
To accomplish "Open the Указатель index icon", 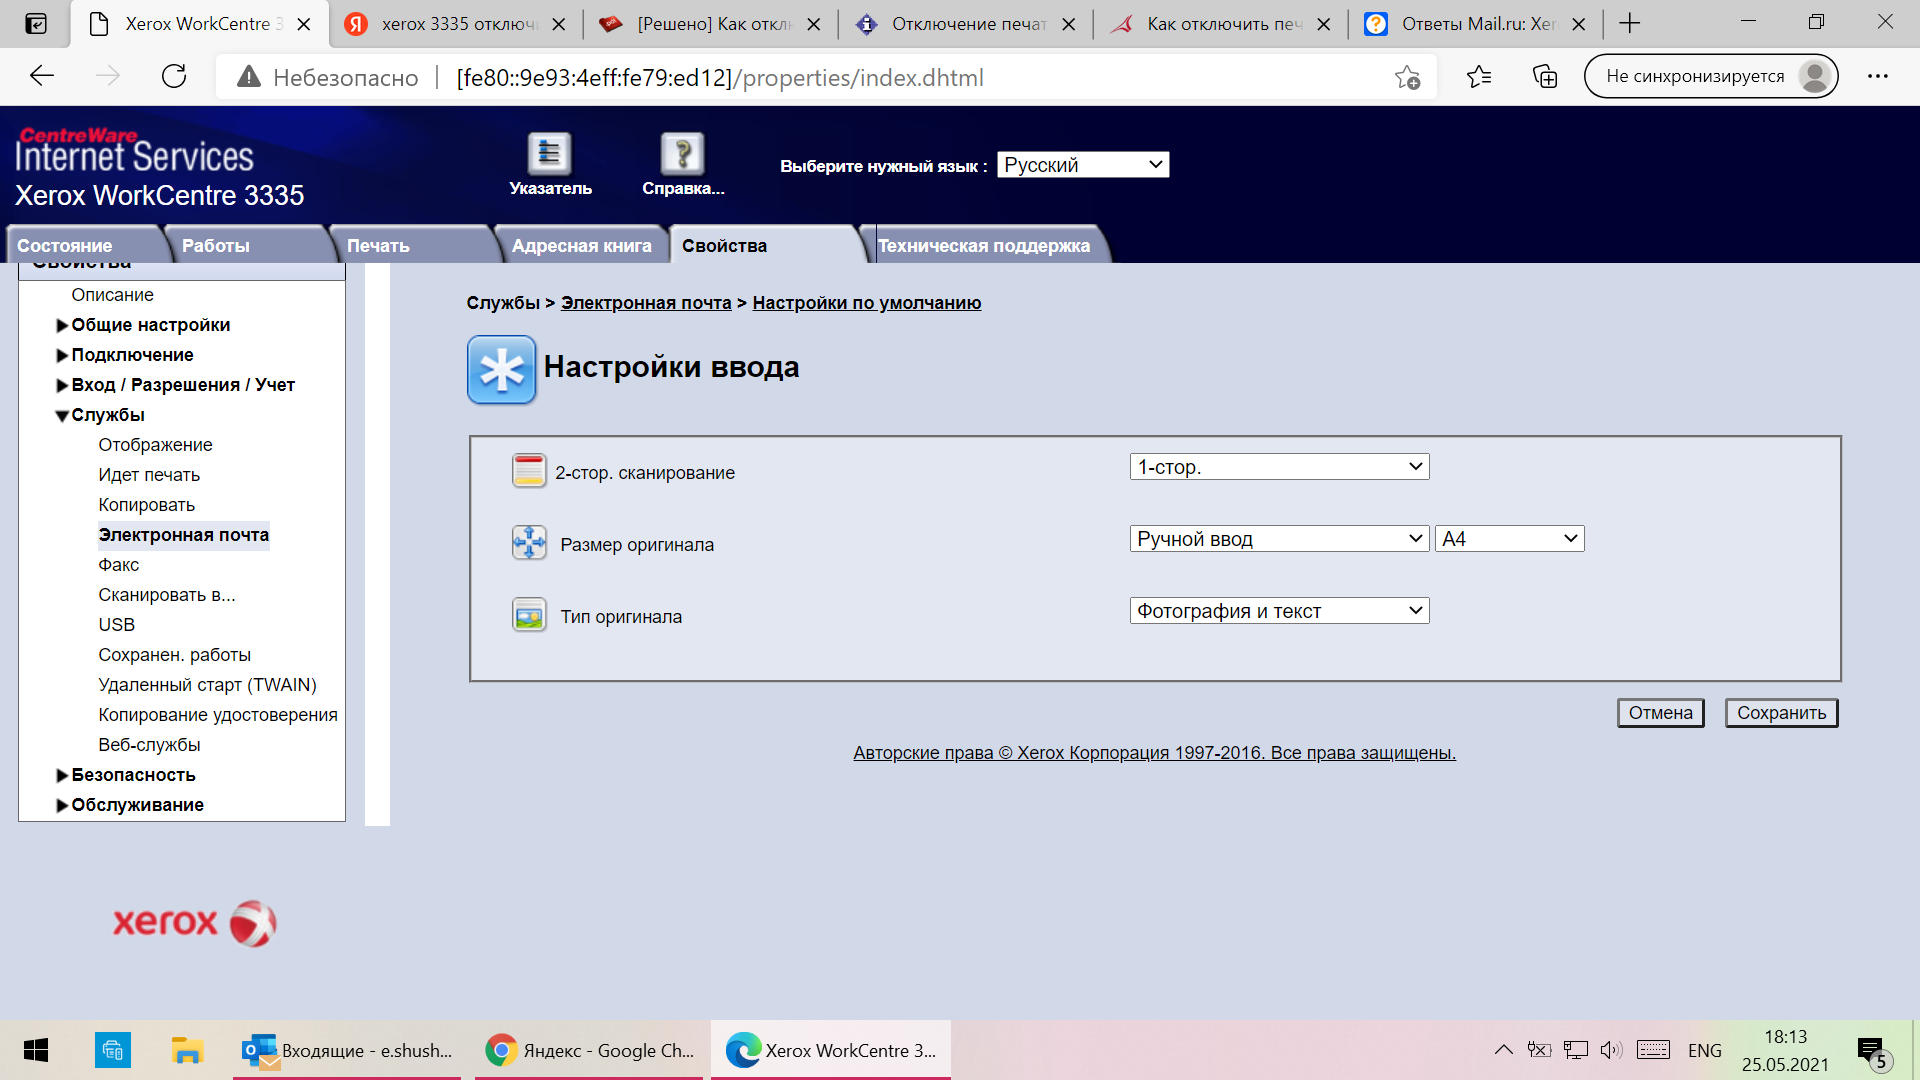I will [x=549, y=154].
